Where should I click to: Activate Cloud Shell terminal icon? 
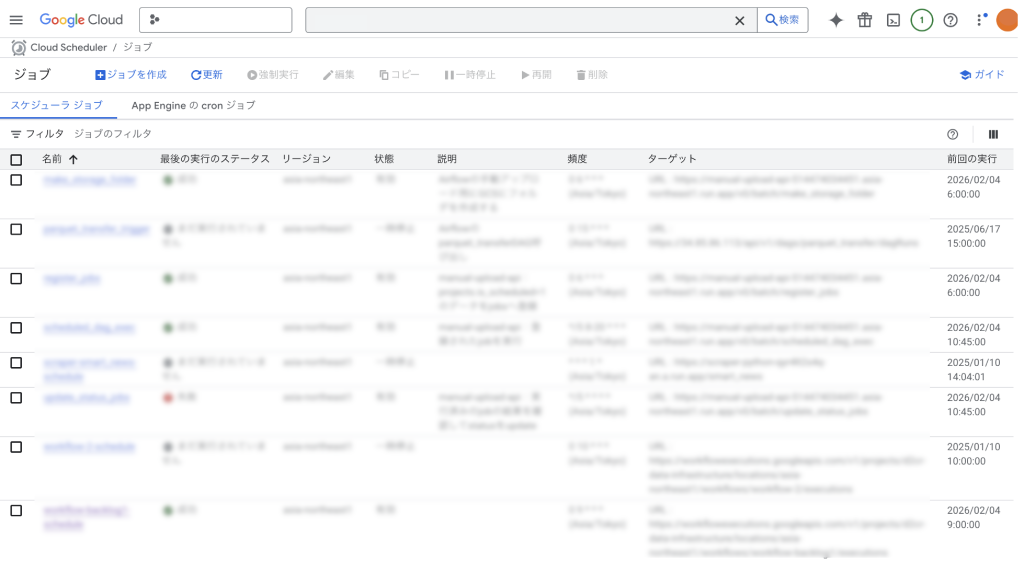pos(893,20)
